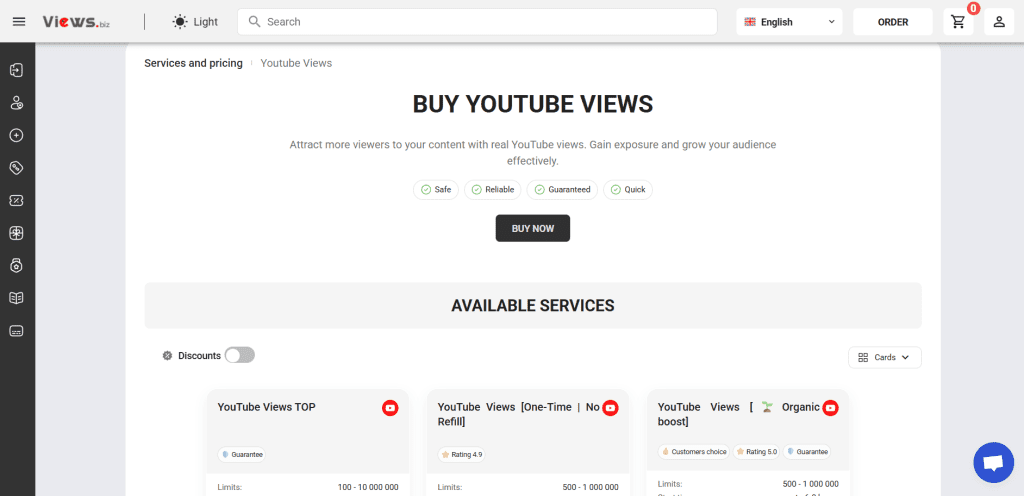Open YouTube Views One-Time No Refill card
The image size is (1024, 496).
(x=519, y=414)
